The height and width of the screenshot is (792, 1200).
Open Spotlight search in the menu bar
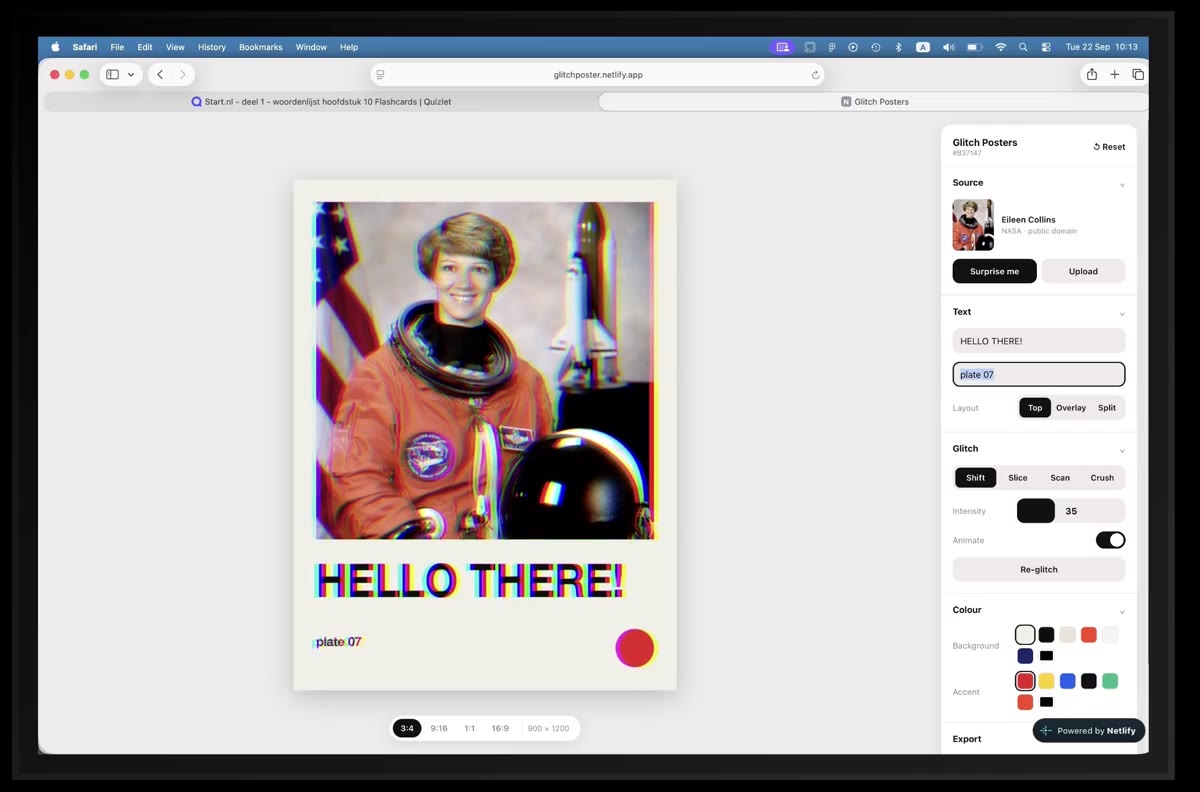[x=1023, y=47]
